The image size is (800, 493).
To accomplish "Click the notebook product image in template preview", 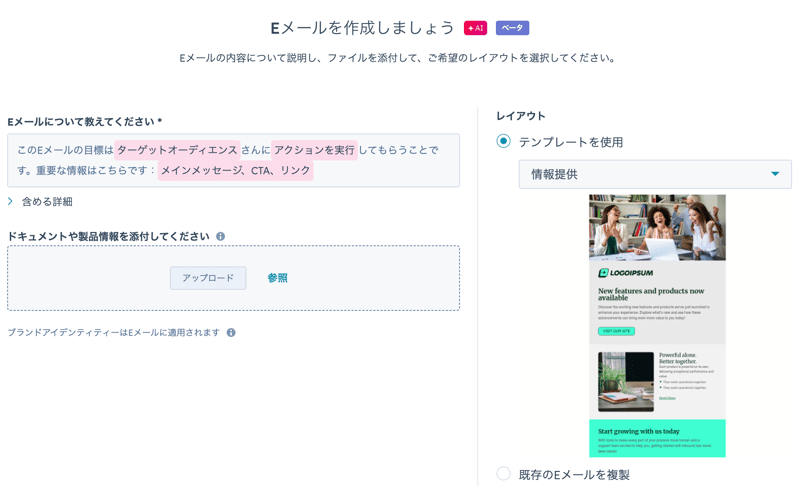I will pyautogui.click(x=626, y=381).
